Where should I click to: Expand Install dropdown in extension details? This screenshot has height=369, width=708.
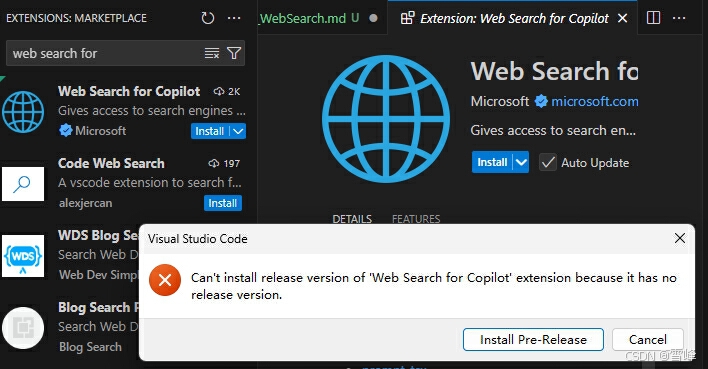[521, 162]
